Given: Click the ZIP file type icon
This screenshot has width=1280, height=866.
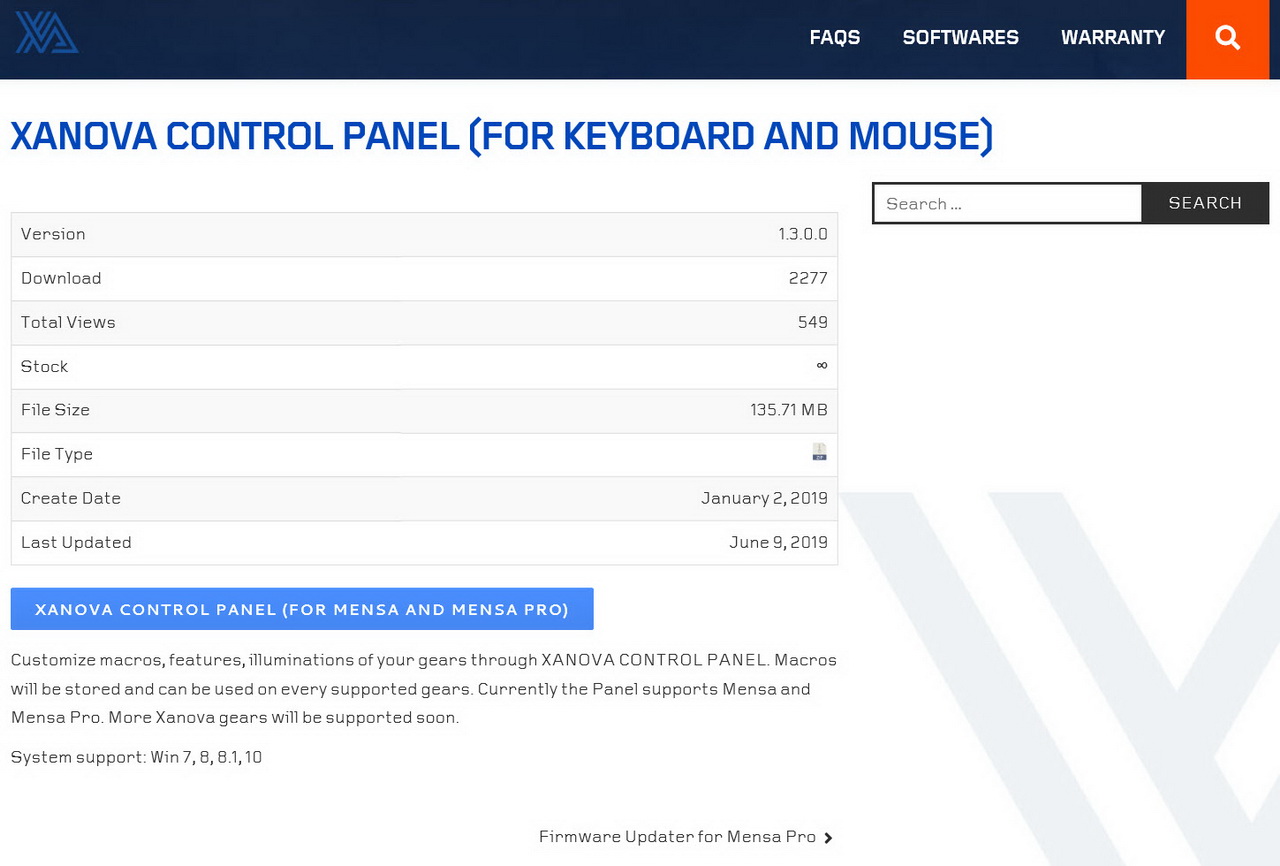Looking at the screenshot, I should pyautogui.click(x=820, y=452).
